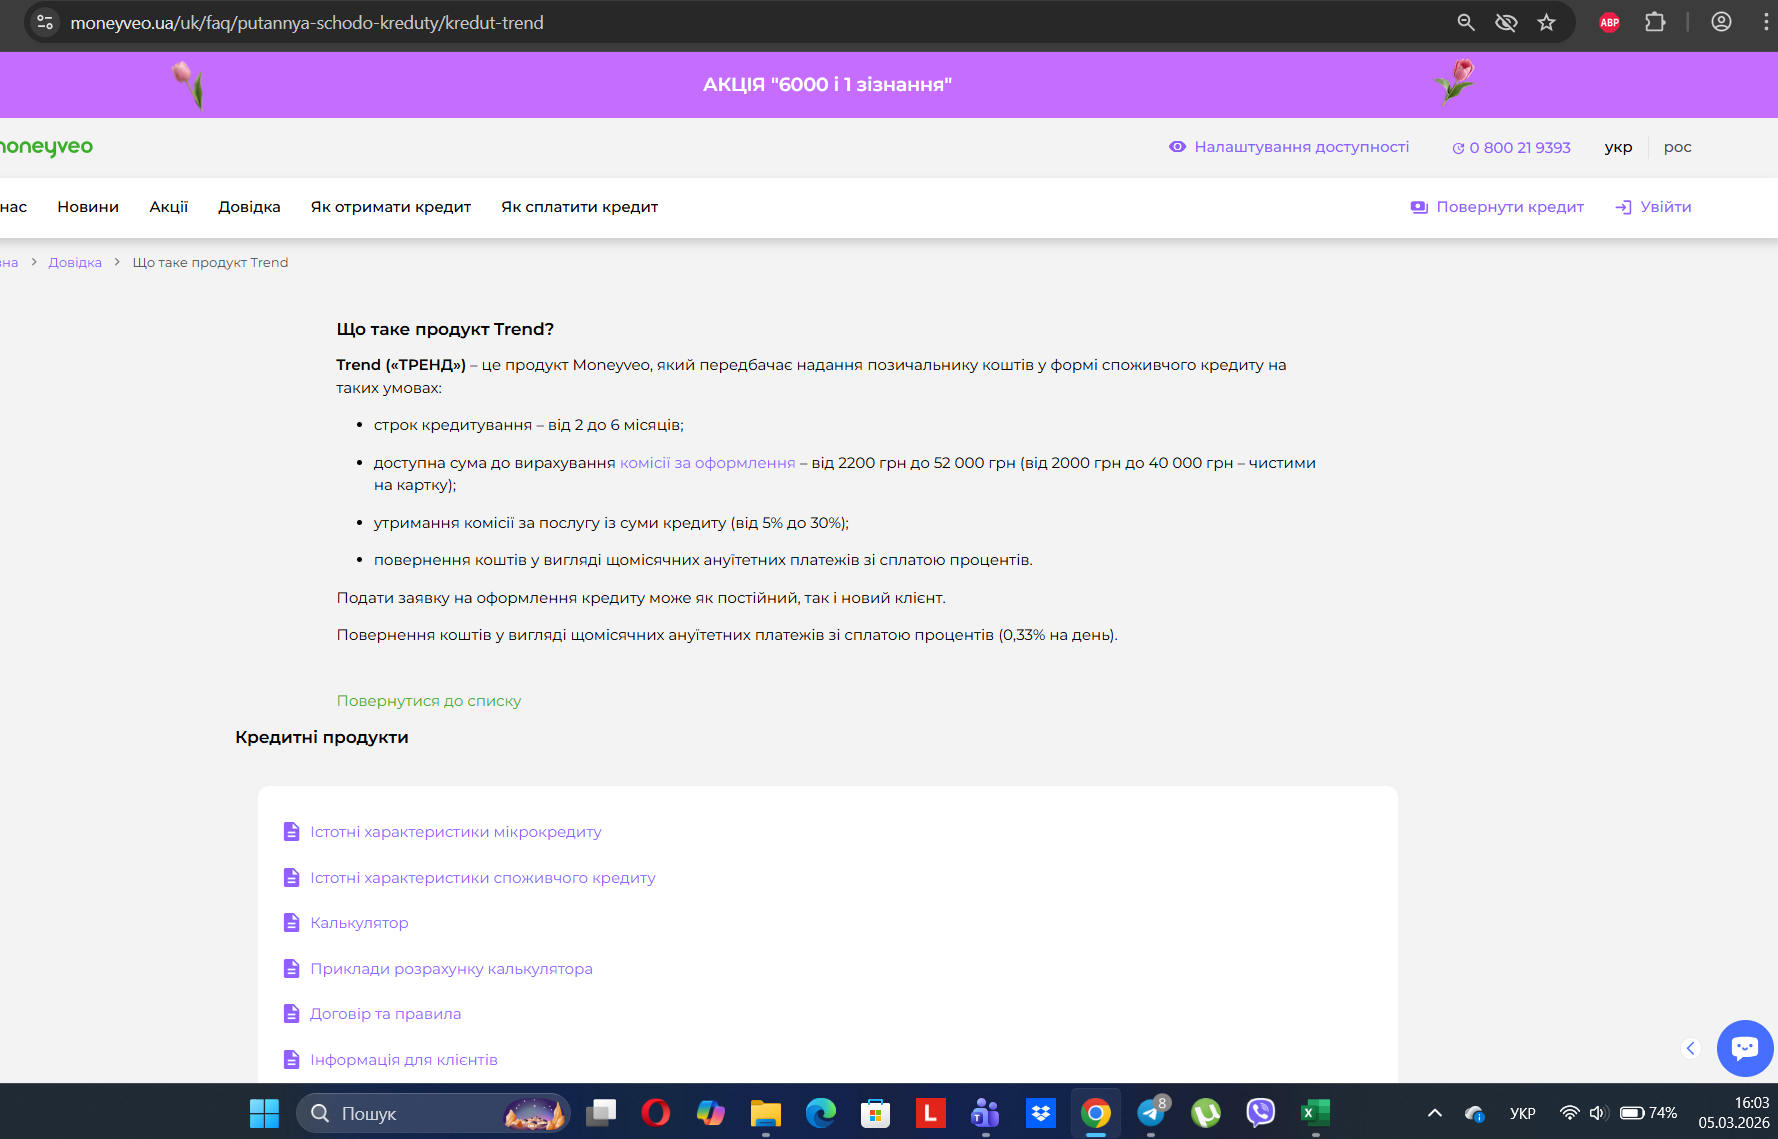Go to Довідка breadcrumb link
This screenshot has width=1778, height=1139.
pyautogui.click(x=75, y=262)
